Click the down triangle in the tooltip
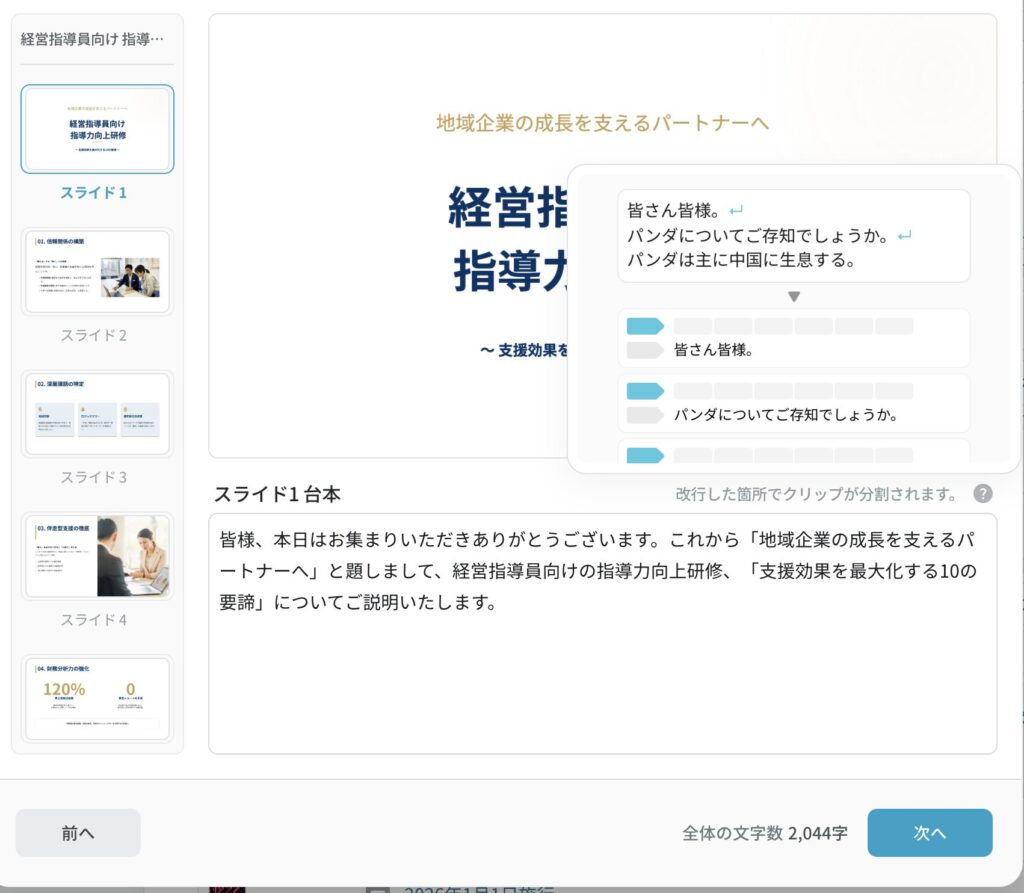This screenshot has width=1024, height=893. tap(794, 297)
